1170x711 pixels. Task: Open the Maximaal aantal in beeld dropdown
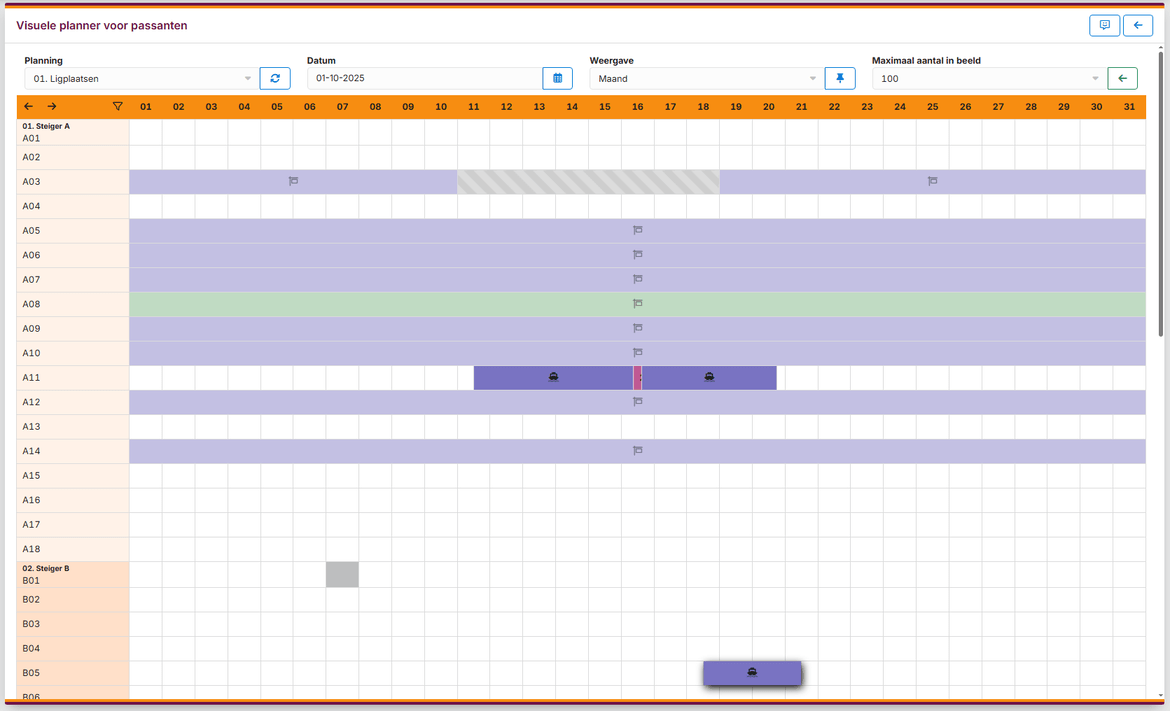click(x=985, y=77)
